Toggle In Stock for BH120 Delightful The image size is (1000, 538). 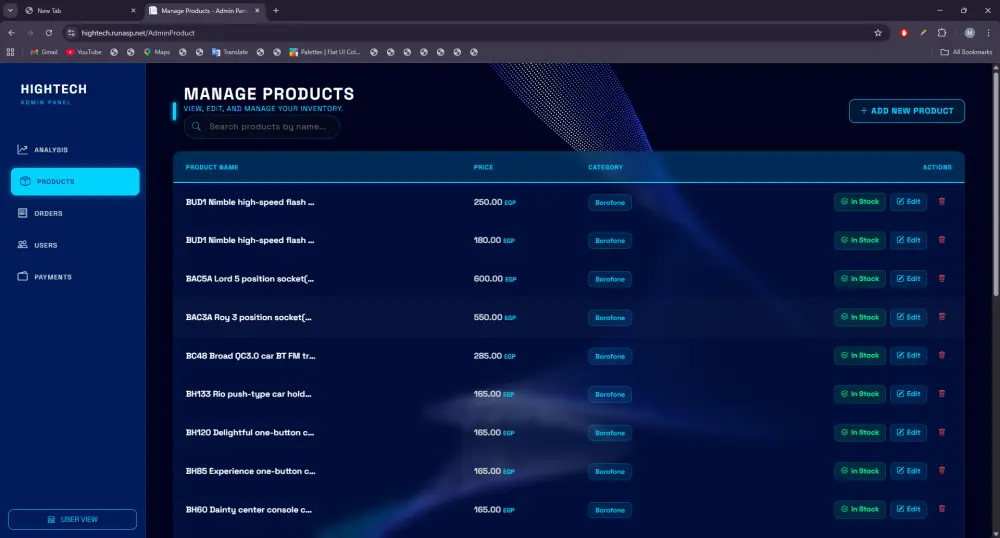click(x=860, y=432)
